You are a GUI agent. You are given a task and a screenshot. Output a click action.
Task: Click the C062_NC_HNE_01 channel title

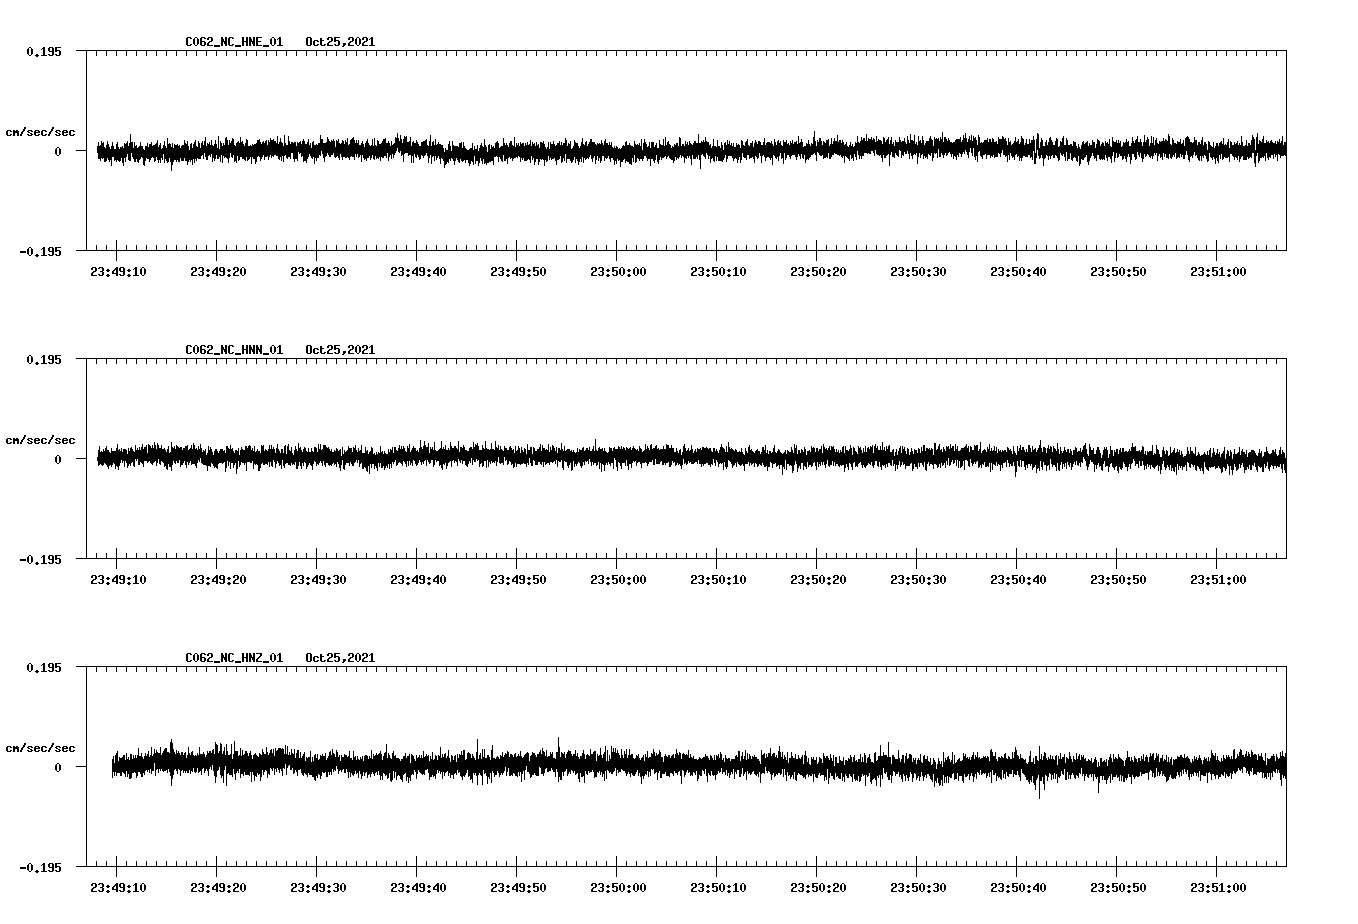pos(234,42)
